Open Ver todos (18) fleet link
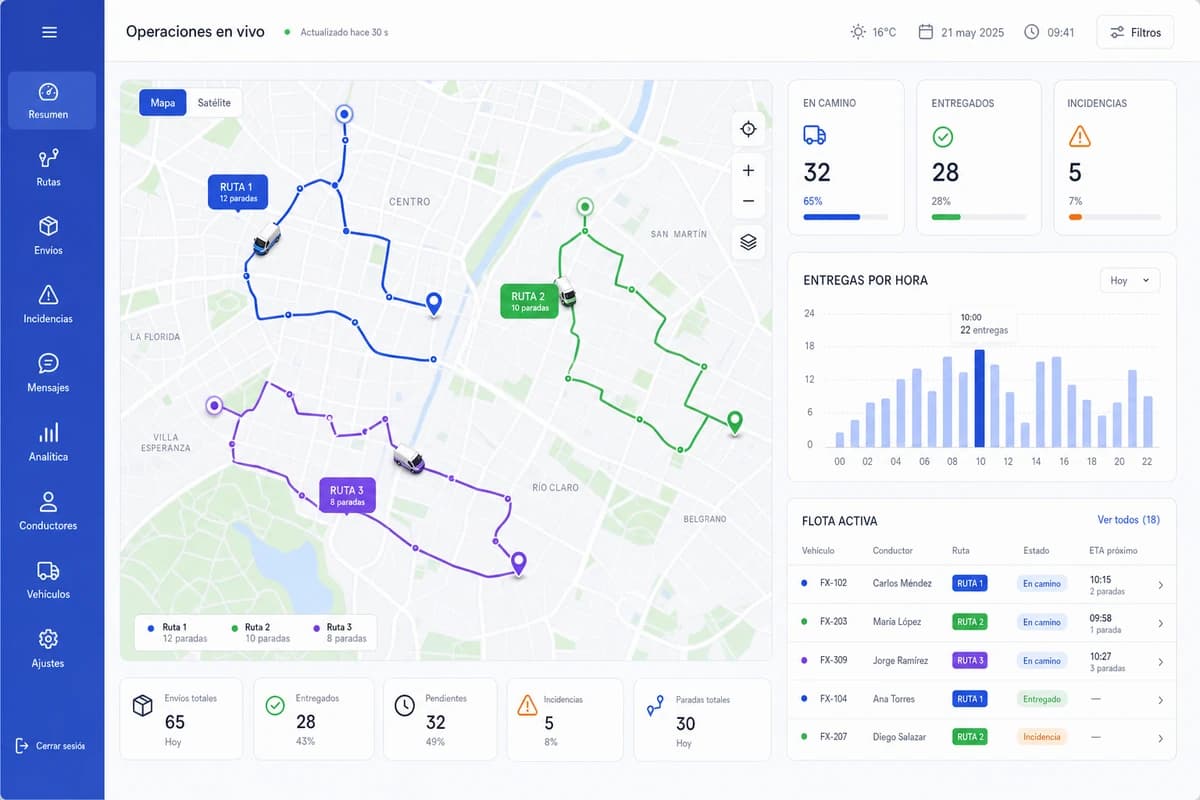 coord(1129,520)
